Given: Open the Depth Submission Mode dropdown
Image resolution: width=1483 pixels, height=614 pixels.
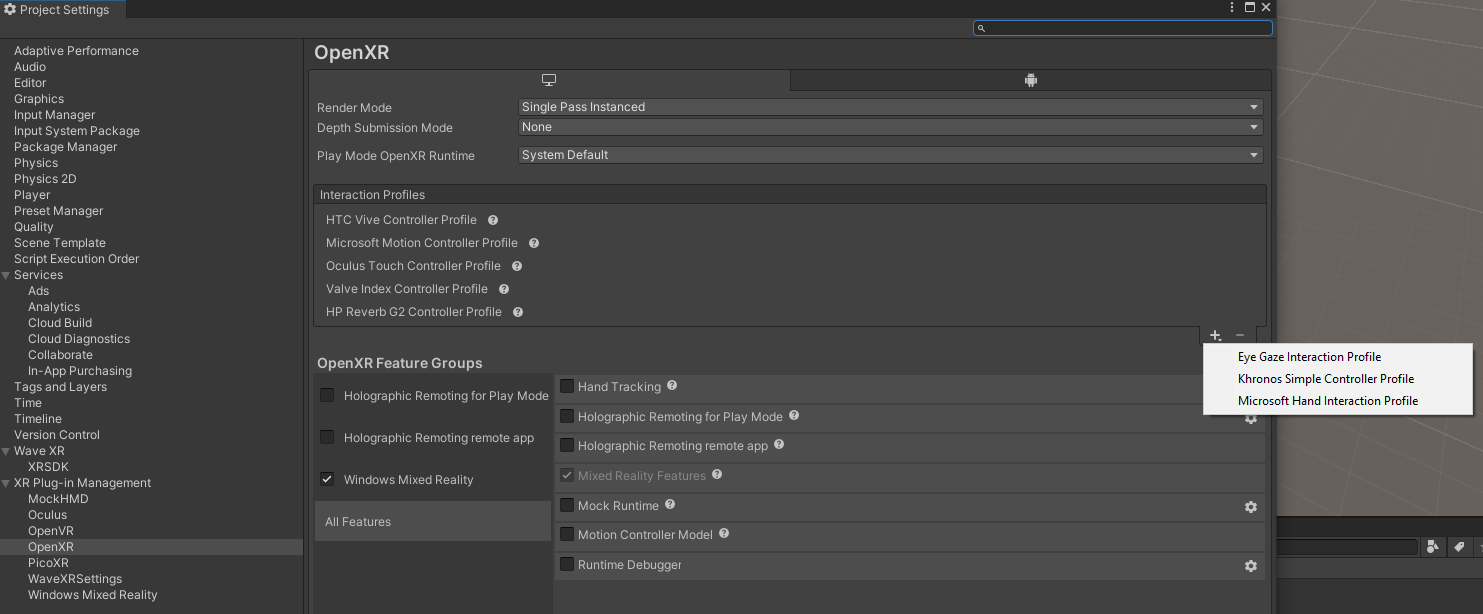Looking at the screenshot, I should [890, 127].
